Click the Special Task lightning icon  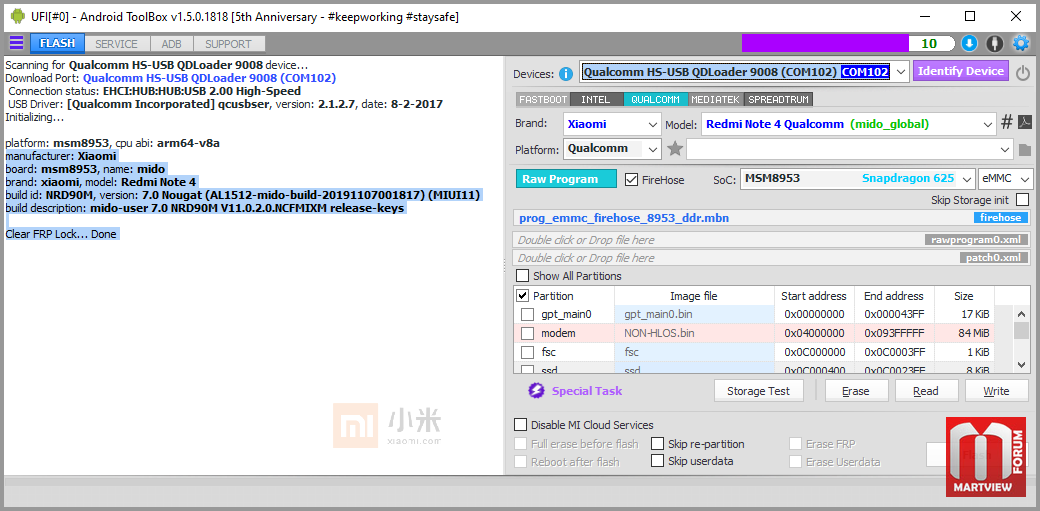tap(536, 391)
